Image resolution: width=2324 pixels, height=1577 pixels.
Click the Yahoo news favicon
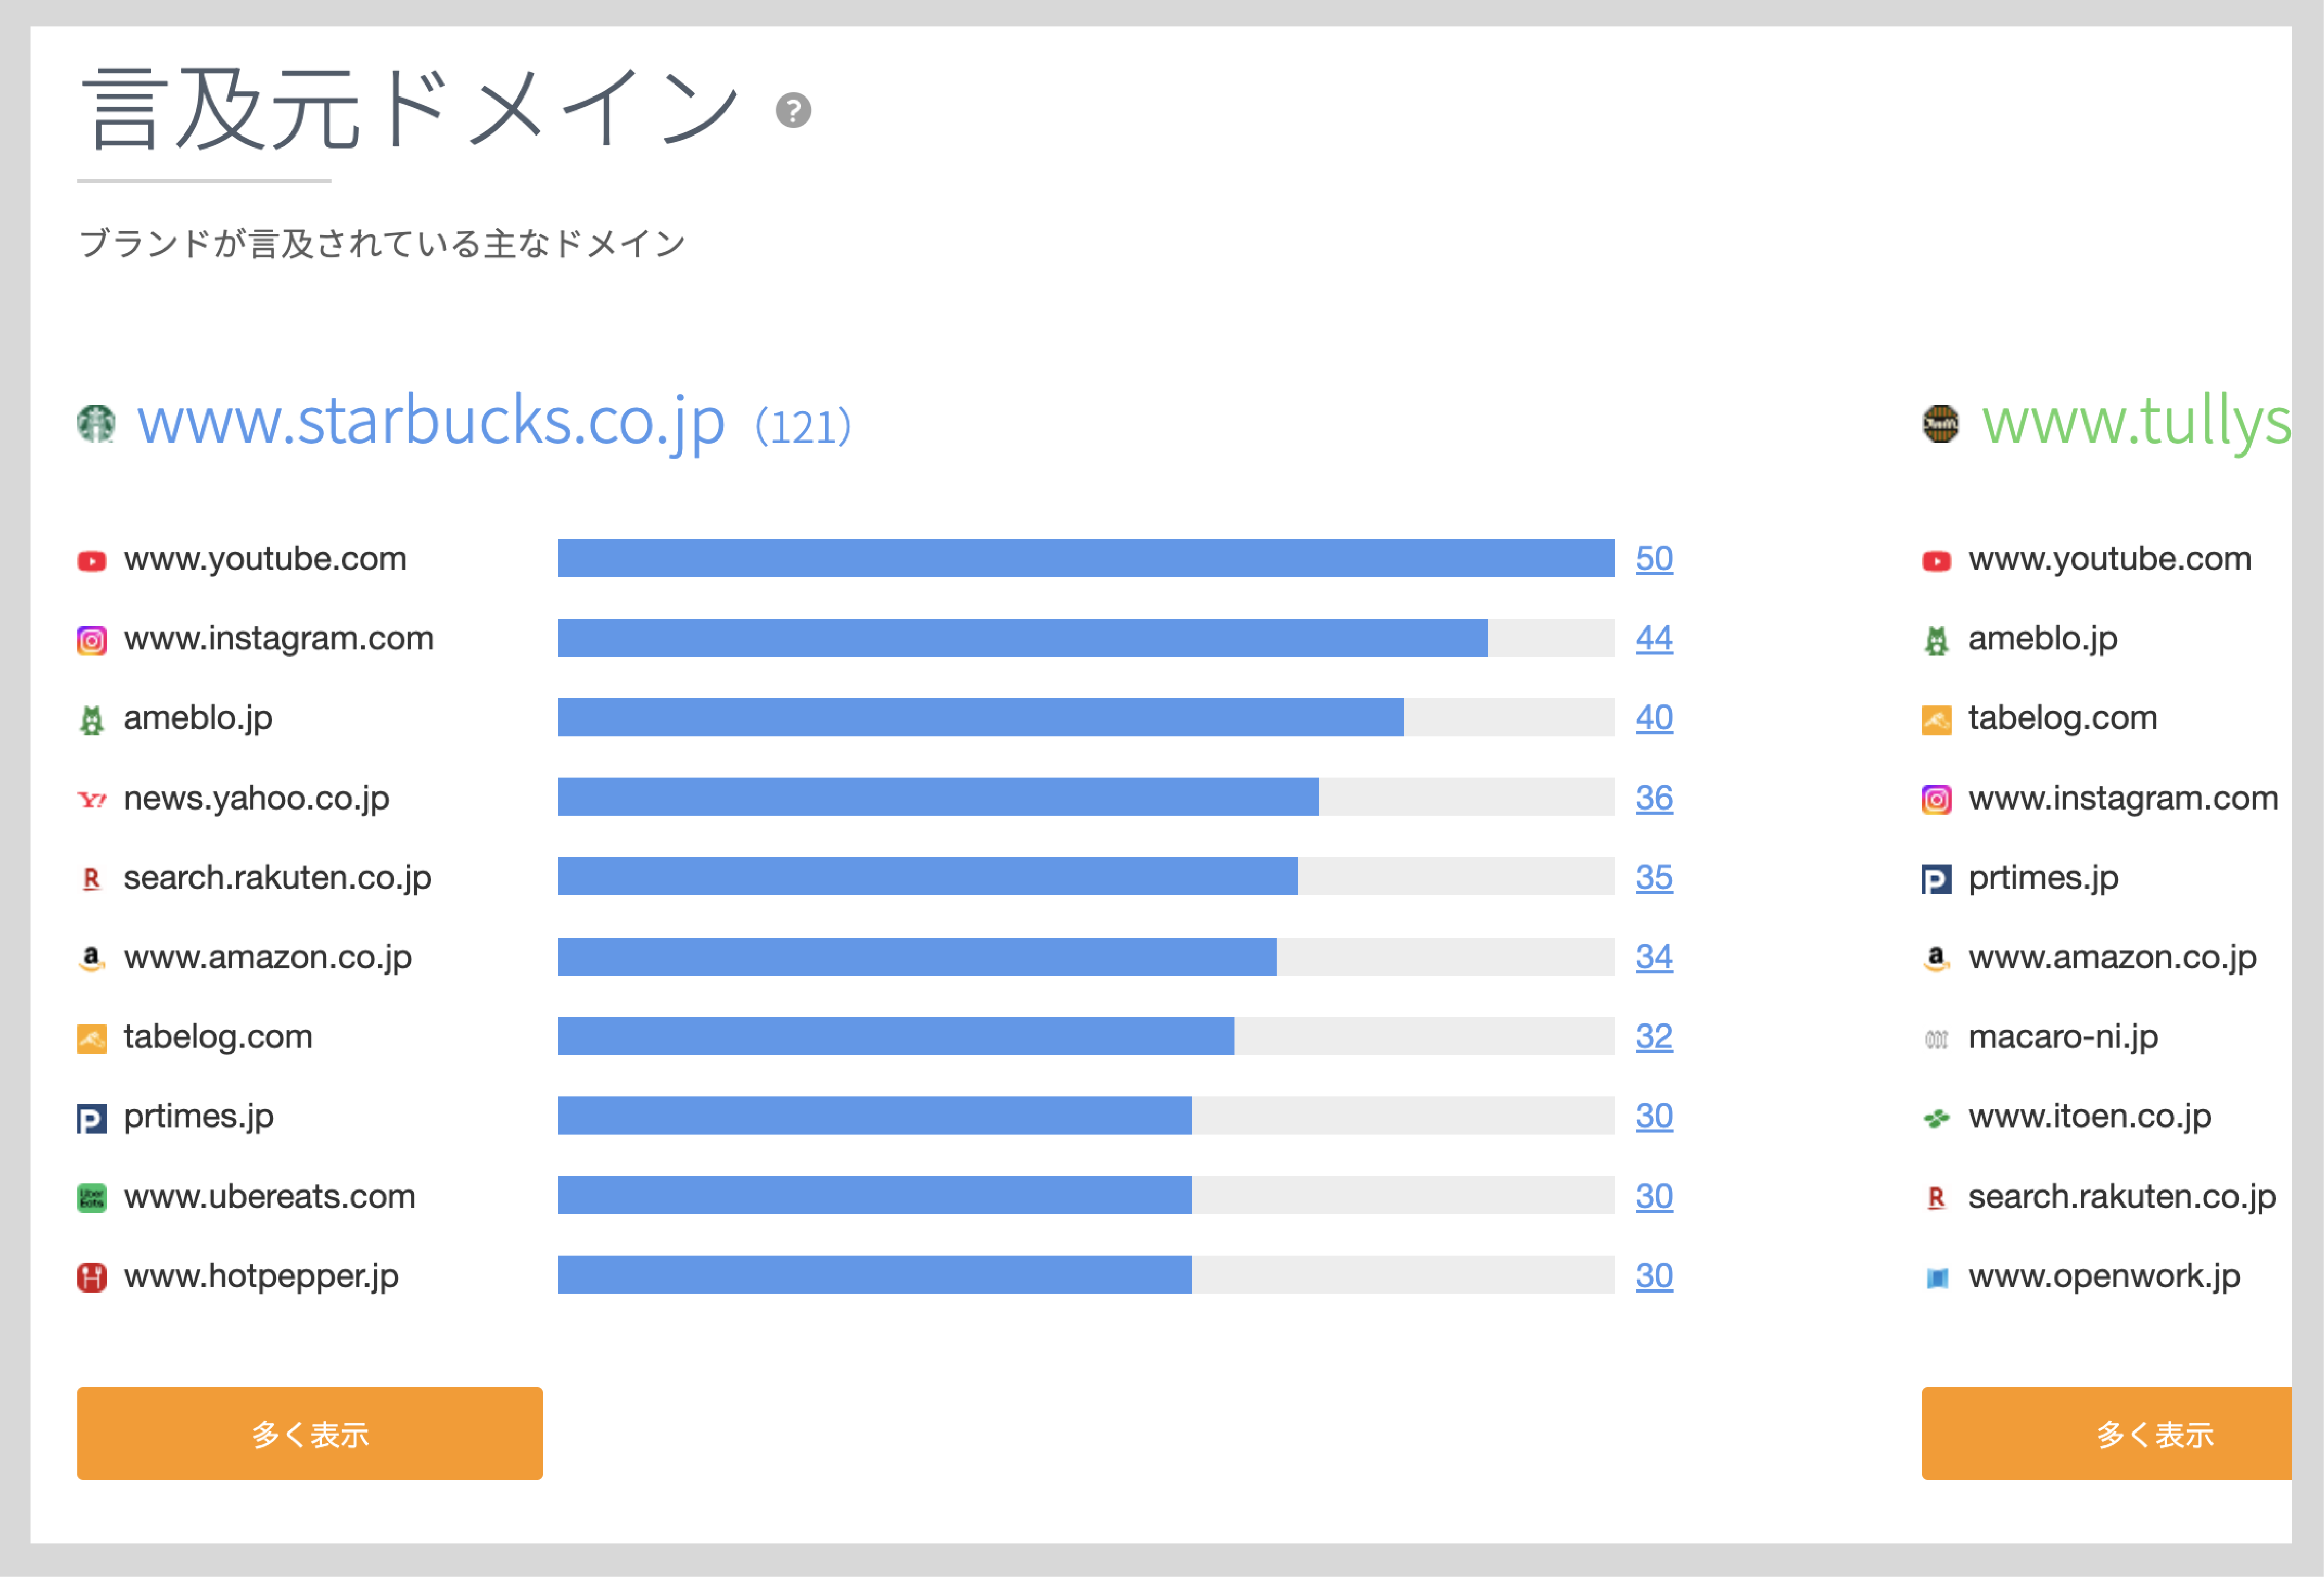[x=92, y=799]
